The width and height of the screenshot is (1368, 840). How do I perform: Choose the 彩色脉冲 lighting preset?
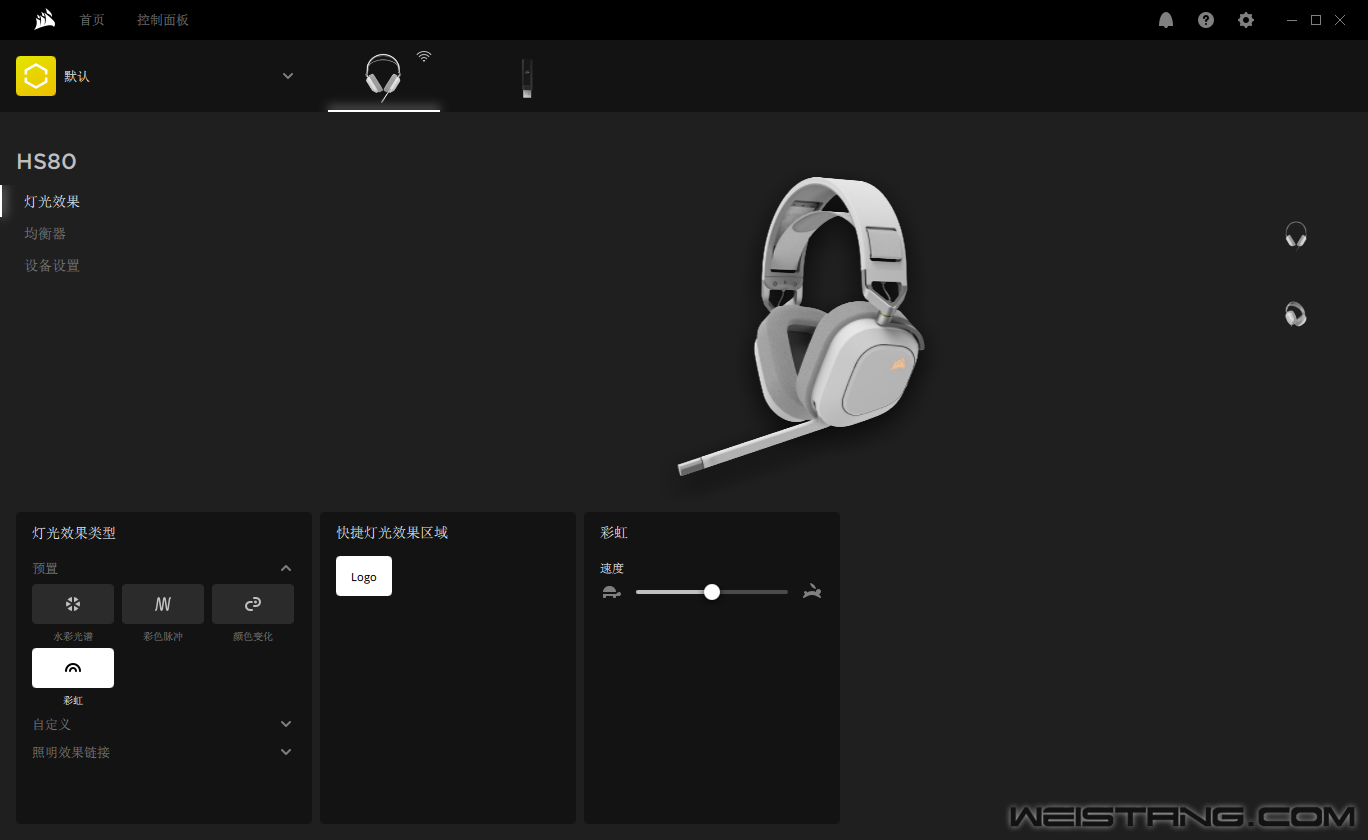pos(163,604)
